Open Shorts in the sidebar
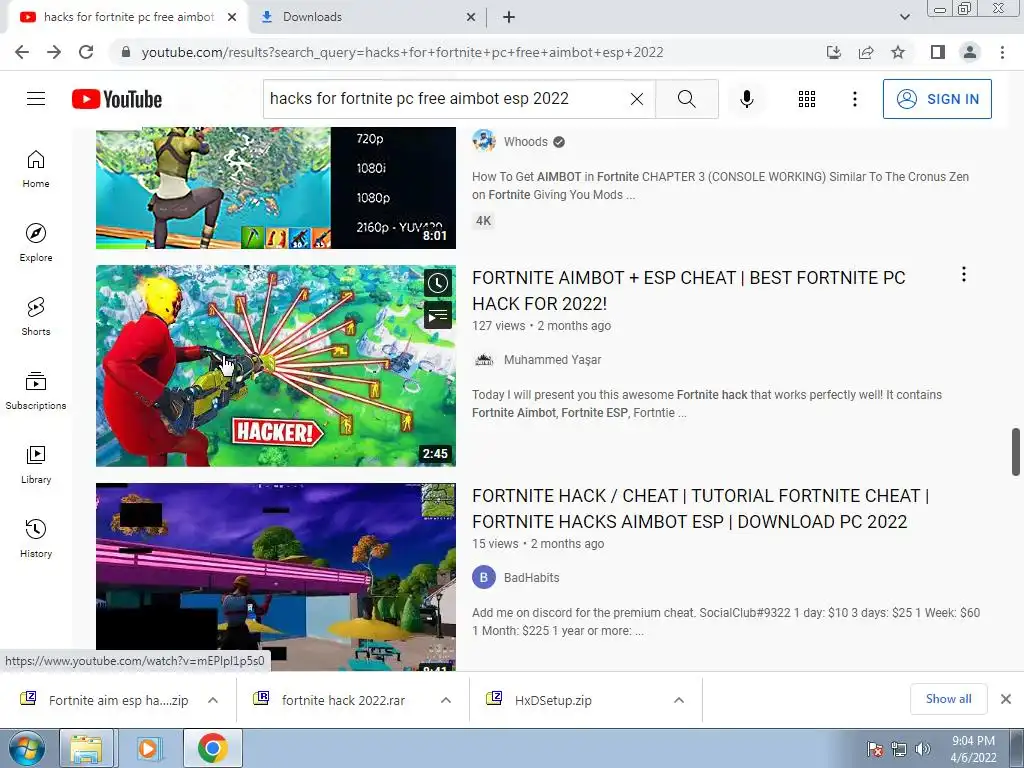 click(x=36, y=317)
